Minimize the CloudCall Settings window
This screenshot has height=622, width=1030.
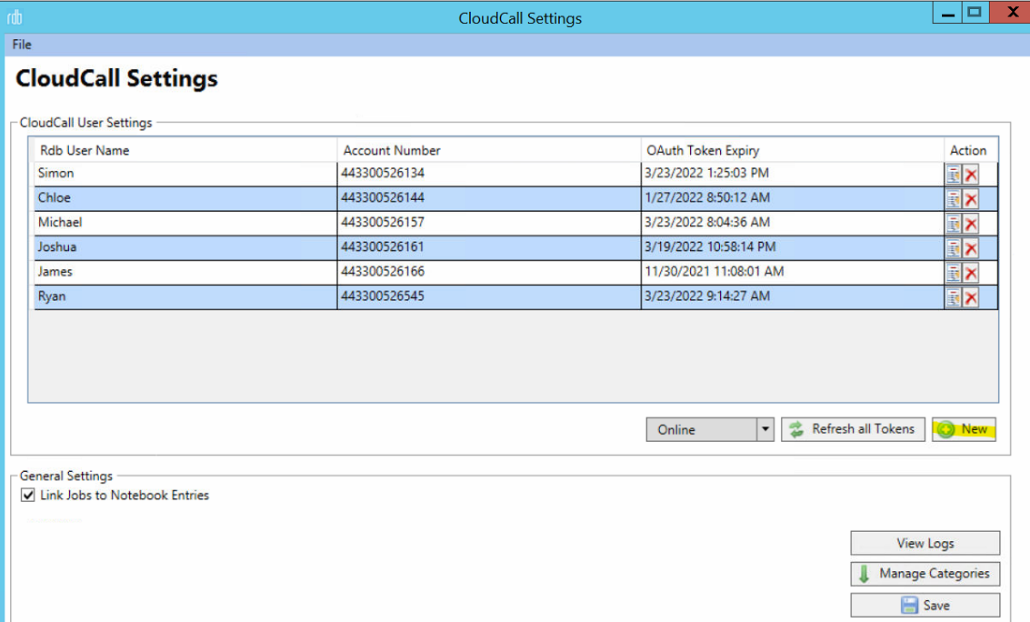[948, 13]
